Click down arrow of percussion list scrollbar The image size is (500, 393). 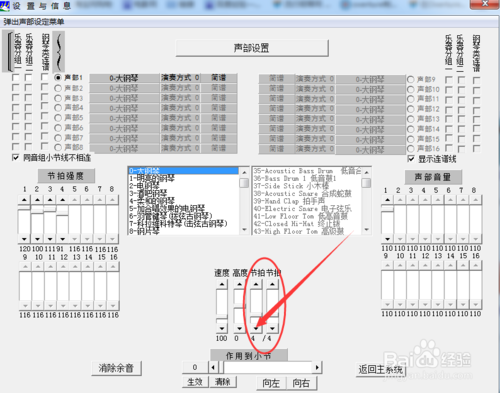click(x=366, y=229)
